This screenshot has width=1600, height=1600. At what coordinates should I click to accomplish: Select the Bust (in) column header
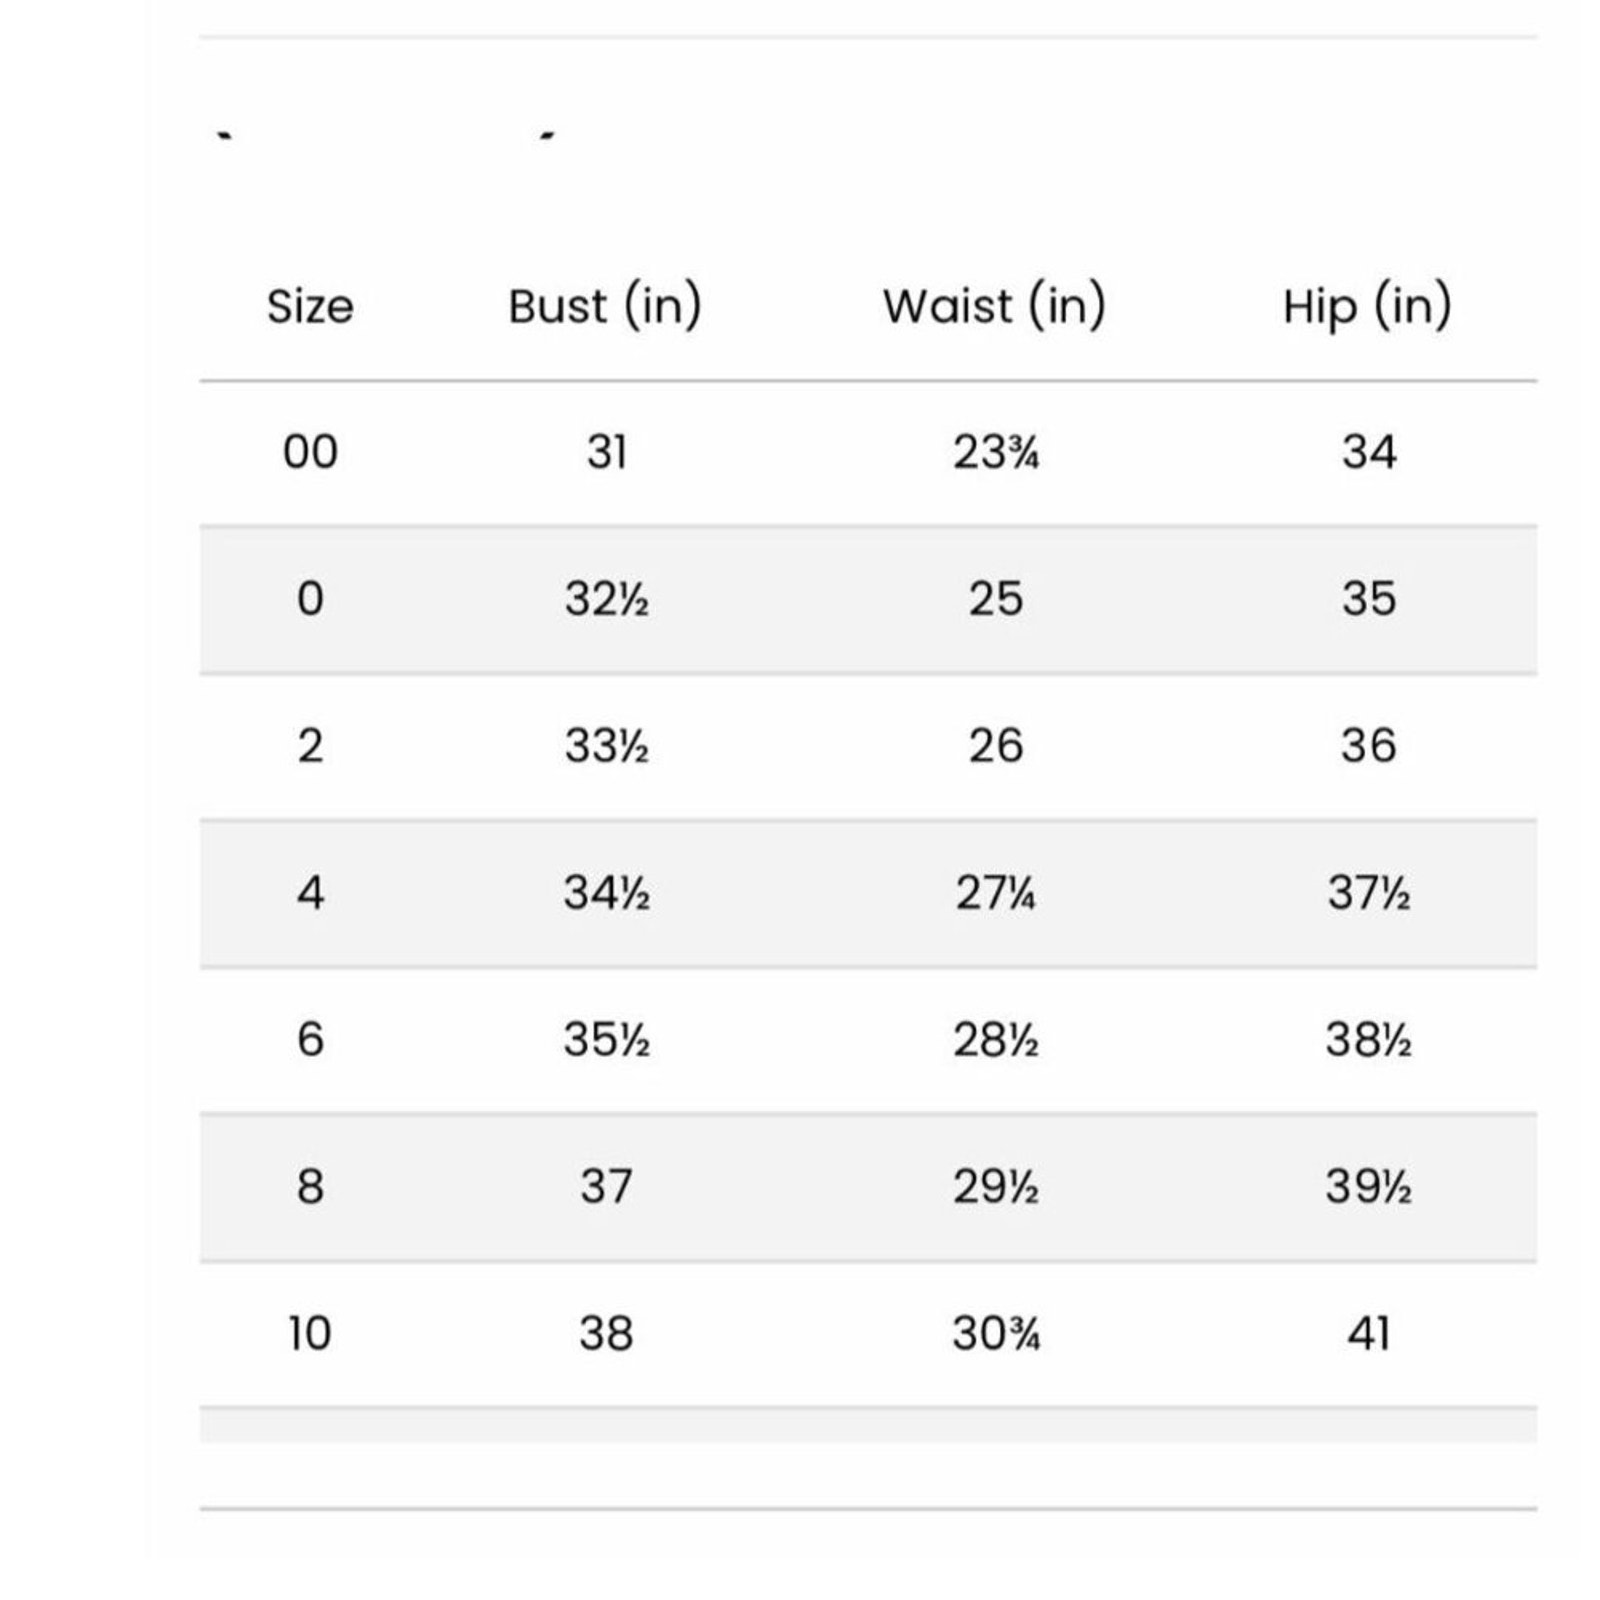point(605,306)
